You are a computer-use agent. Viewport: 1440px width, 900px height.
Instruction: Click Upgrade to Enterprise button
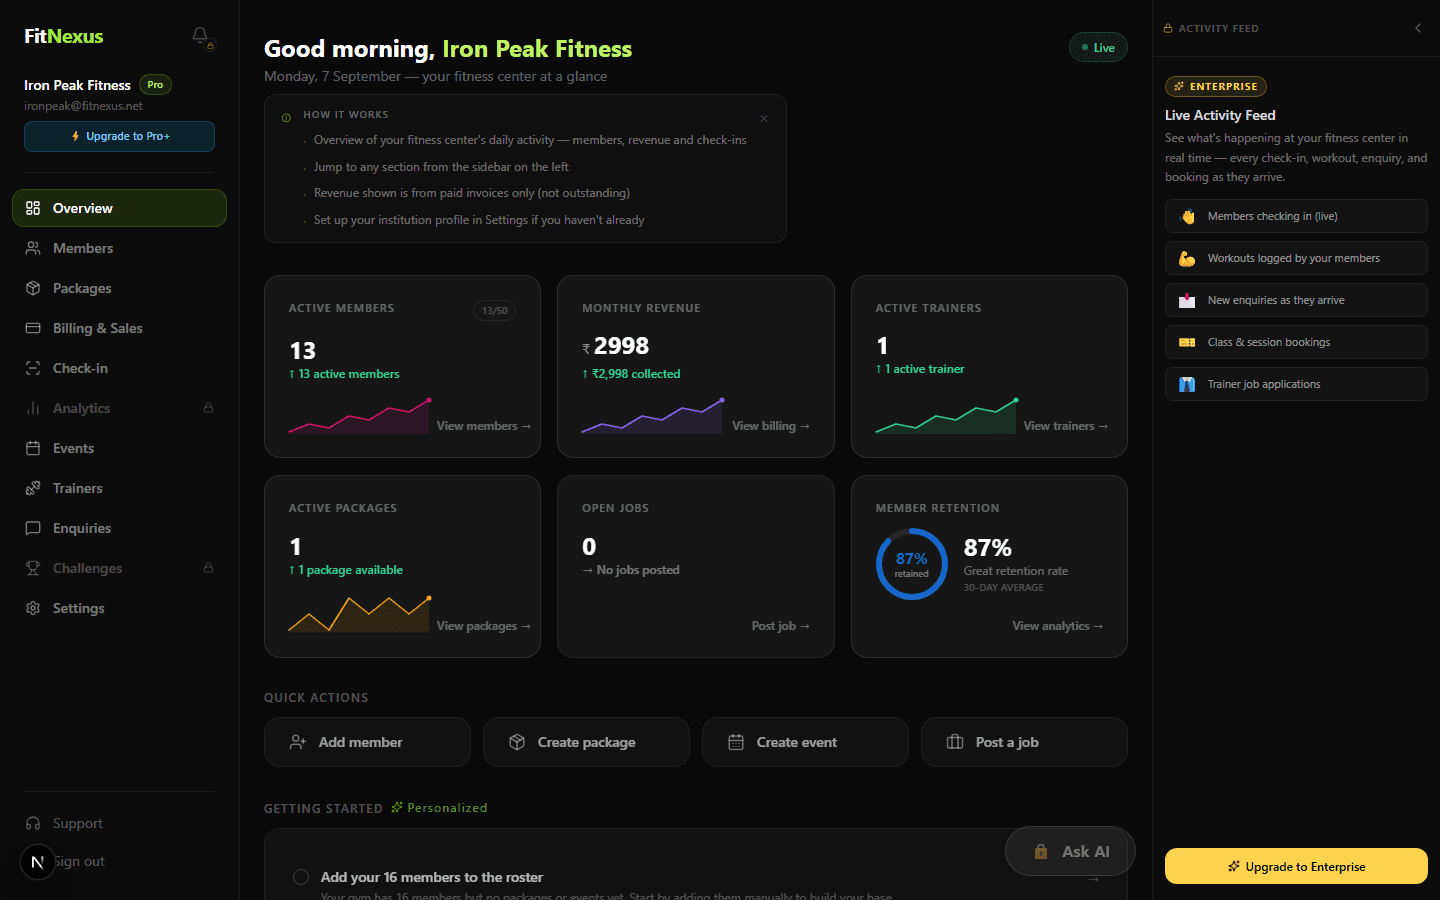pos(1296,866)
